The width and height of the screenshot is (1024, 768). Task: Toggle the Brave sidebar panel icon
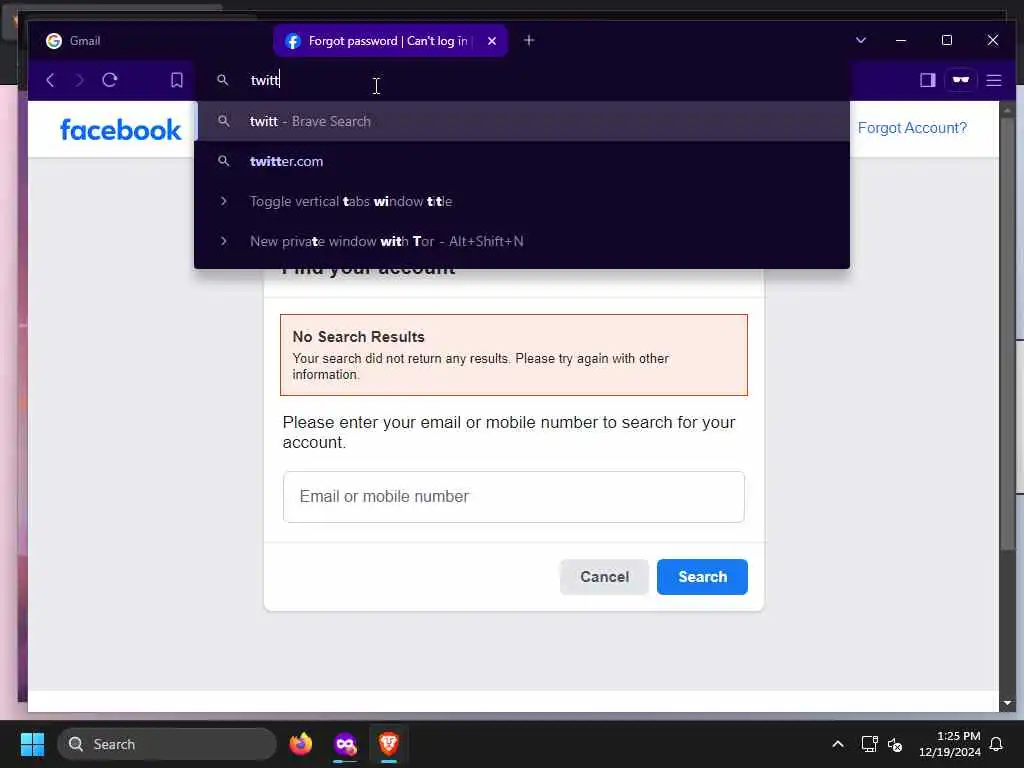pos(927,80)
